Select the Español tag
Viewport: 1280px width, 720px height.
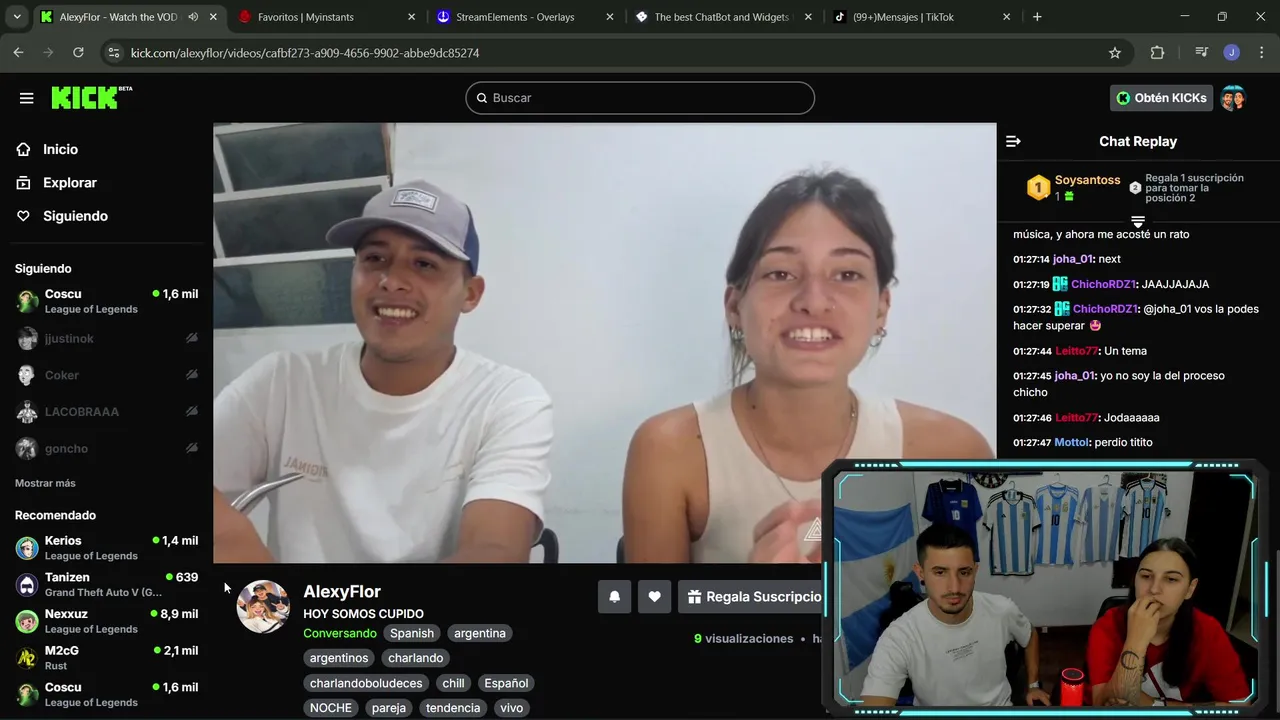click(x=506, y=683)
